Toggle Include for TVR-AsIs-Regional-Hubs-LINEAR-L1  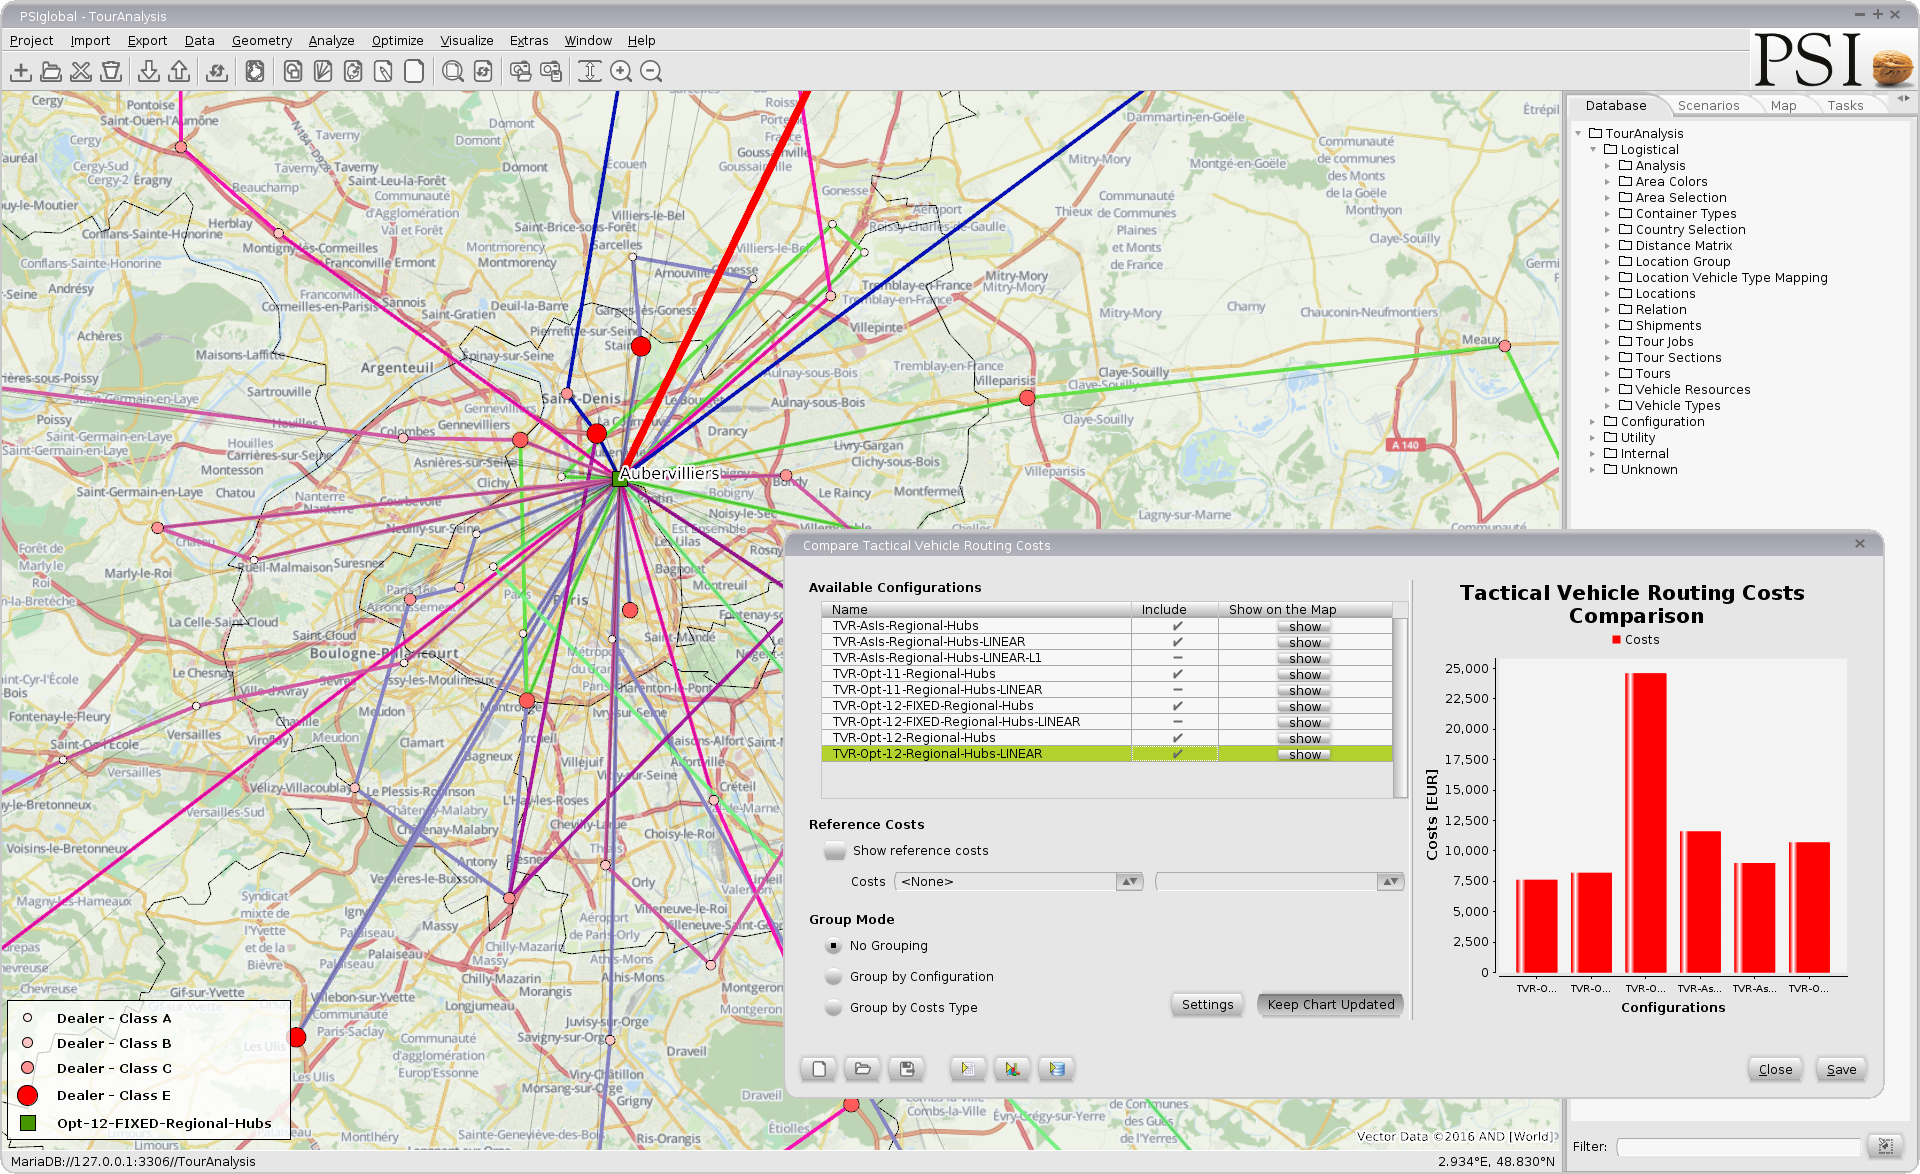tap(1176, 658)
